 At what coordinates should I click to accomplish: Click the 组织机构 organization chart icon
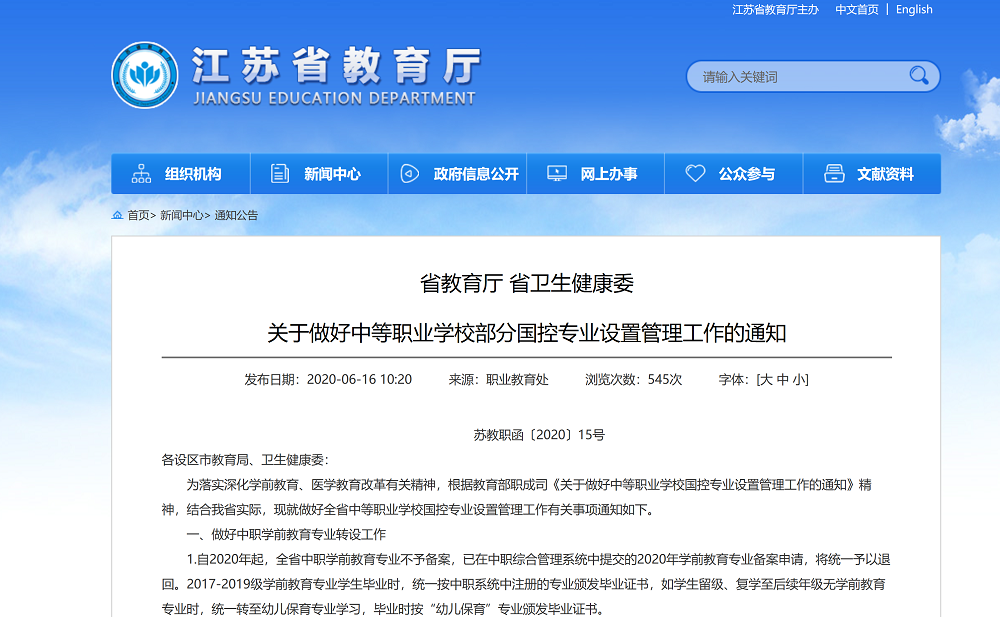pos(142,174)
